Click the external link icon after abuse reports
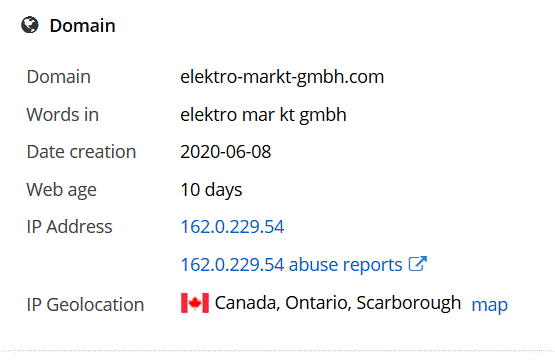 418,264
